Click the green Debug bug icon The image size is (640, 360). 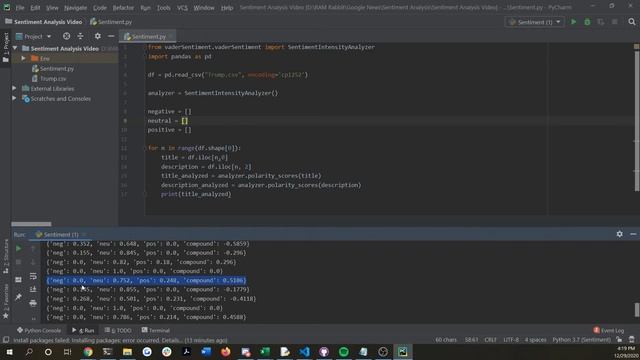pyautogui.click(x=587, y=22)
